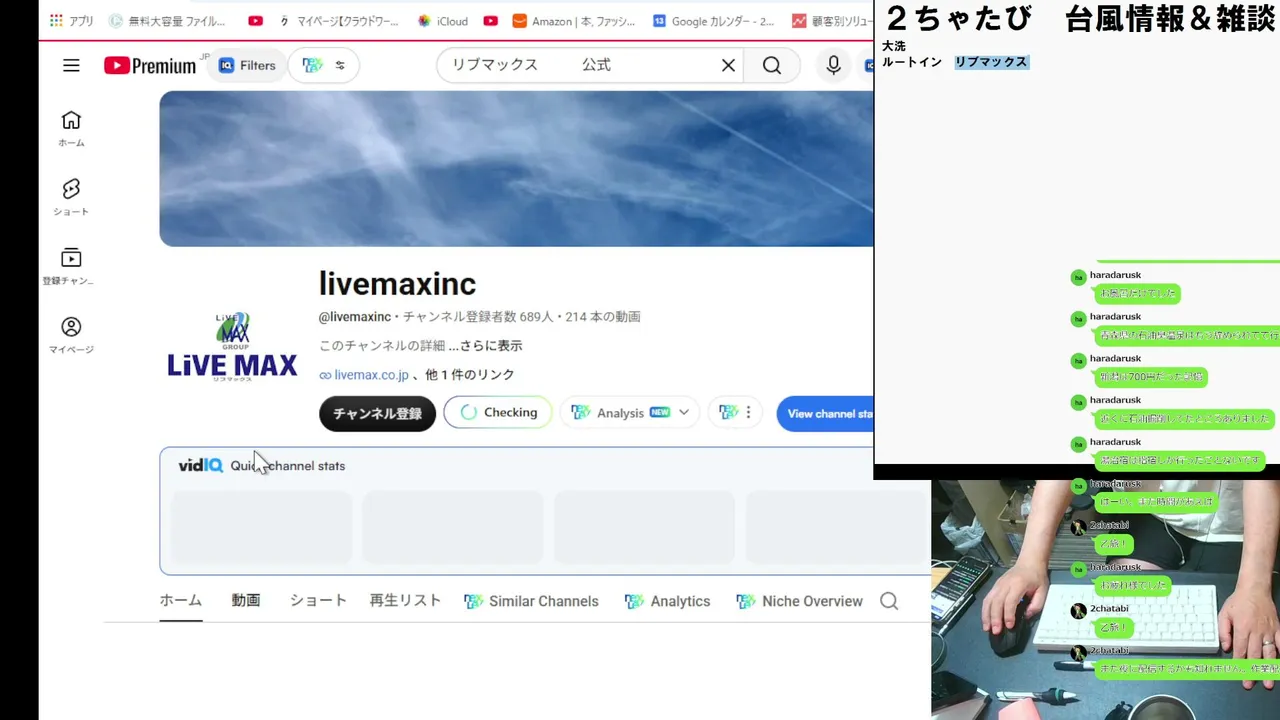Start voice search with microphone
The height and width of the screenshot is (720, 1280).
click(x=833, y=65)
